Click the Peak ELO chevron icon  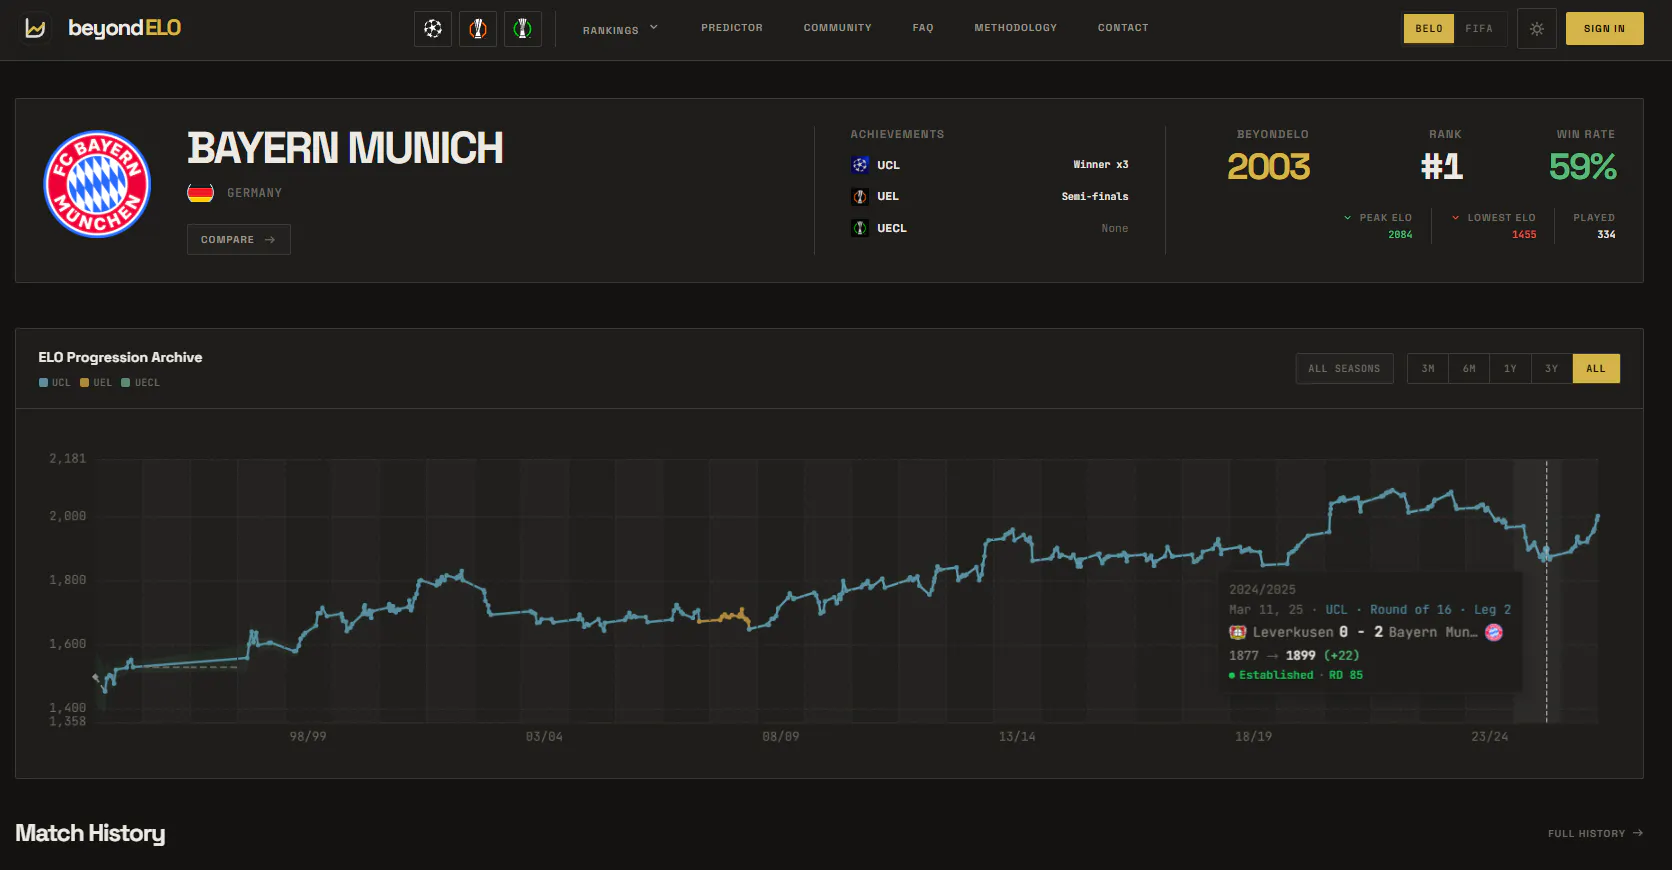(x=1348, y=218)
